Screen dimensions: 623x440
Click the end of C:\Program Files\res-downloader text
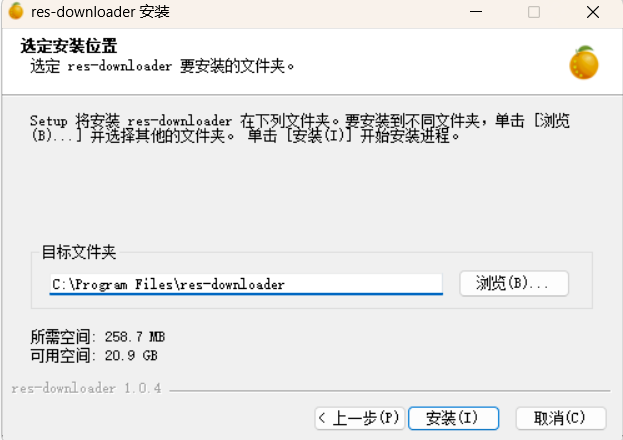pyautogui.click(x=284, y=285)
